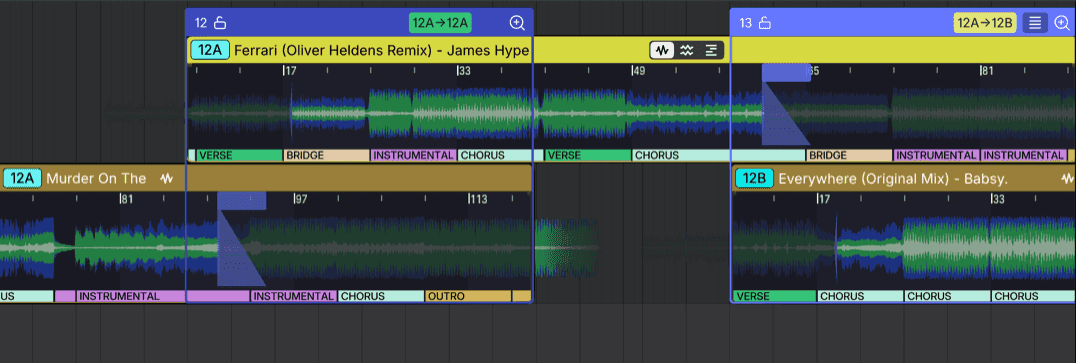Select Ferrari's second VERSE section before bar 49
The image size is (1076, 363).
click(588, 155)
